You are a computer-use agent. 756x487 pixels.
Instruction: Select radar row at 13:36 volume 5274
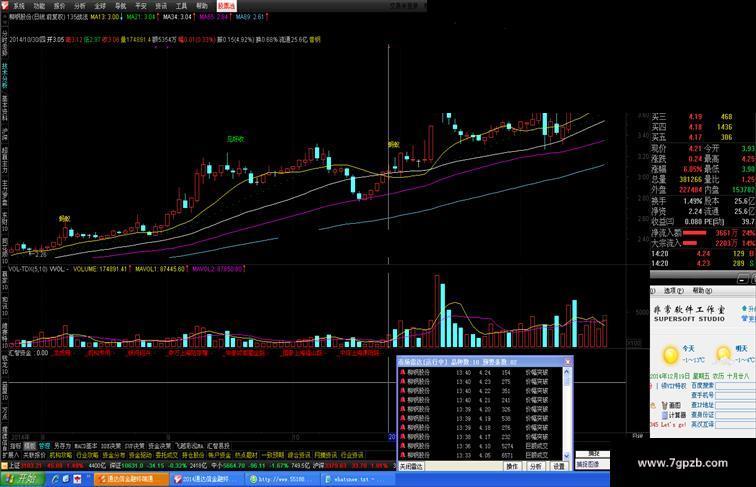(480, 446)
